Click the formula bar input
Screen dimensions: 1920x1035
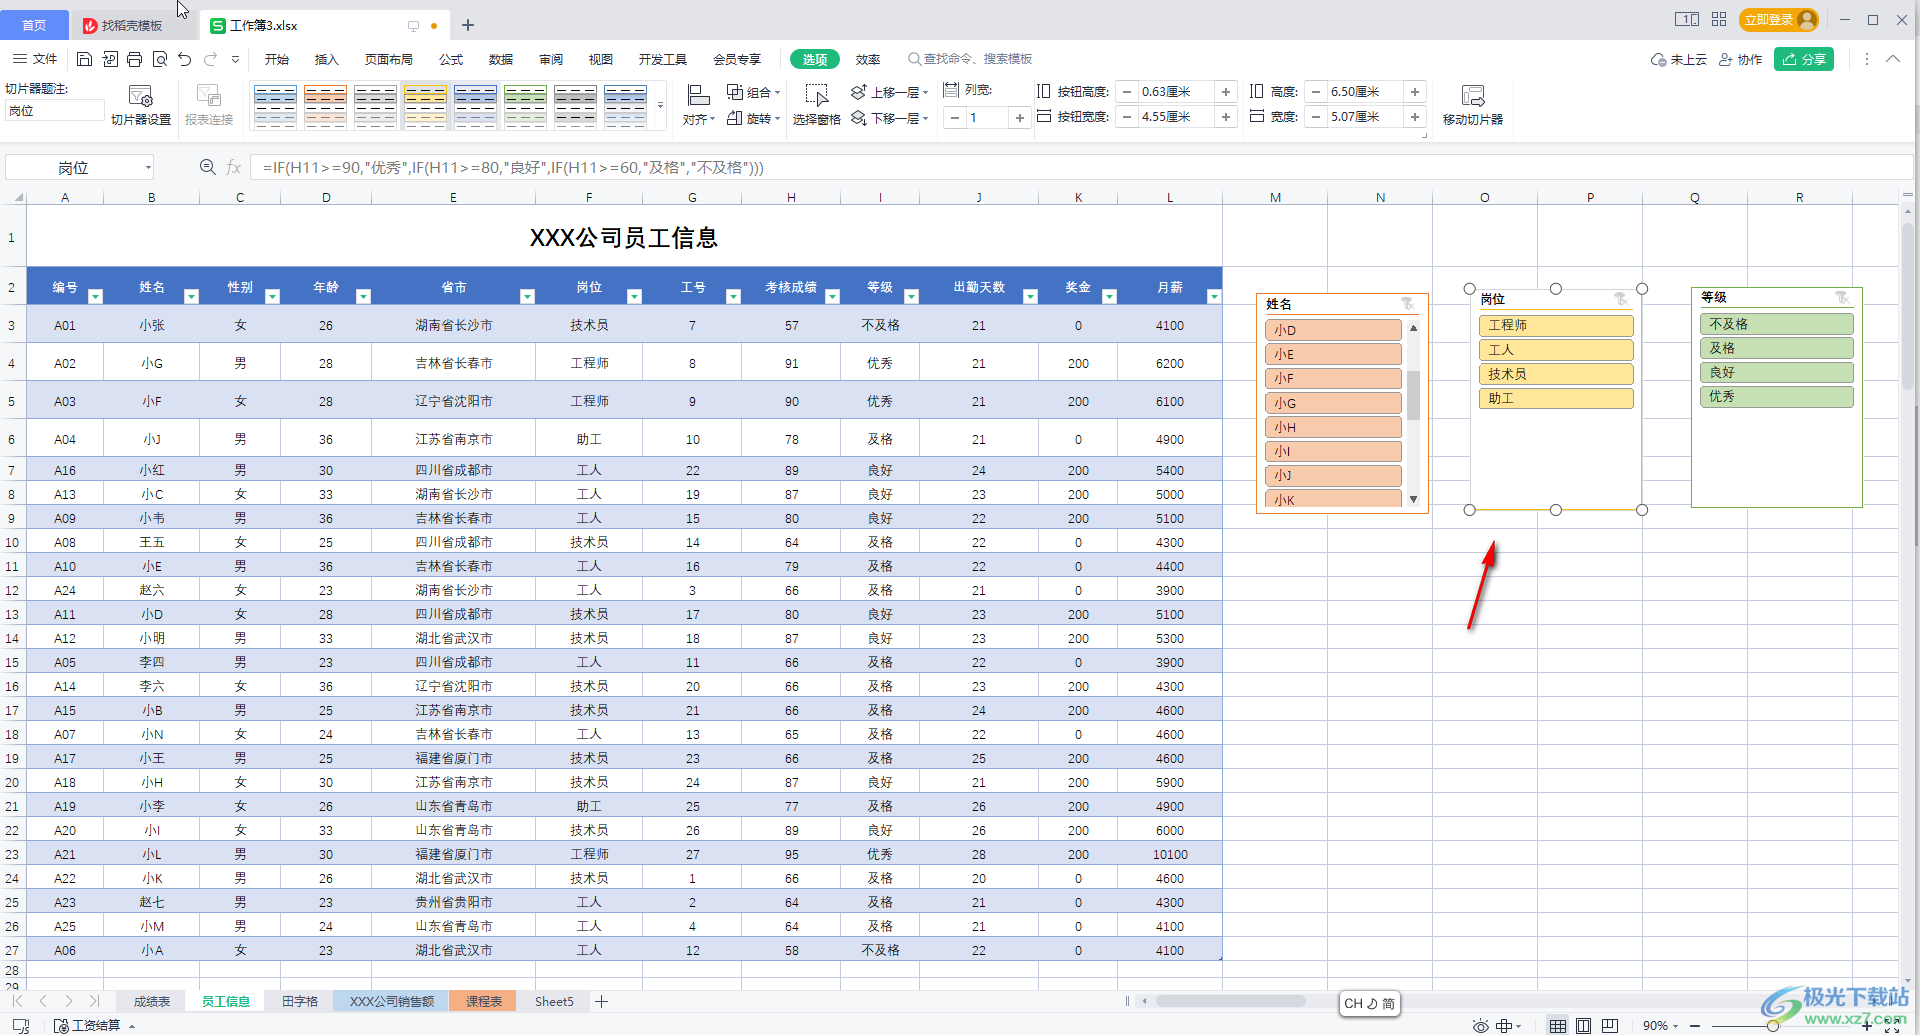coord(1080,167)
